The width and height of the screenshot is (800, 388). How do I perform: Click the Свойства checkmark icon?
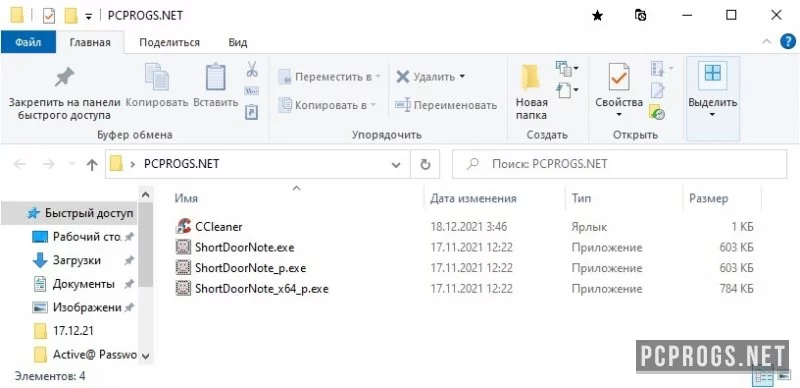619,78
